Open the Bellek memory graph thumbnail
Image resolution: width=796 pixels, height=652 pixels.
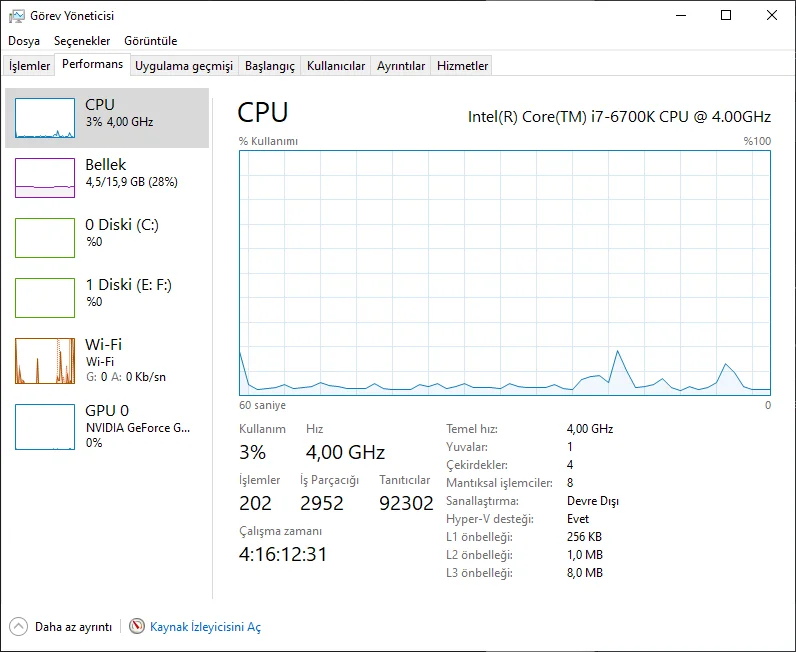(x=45, y=178)
